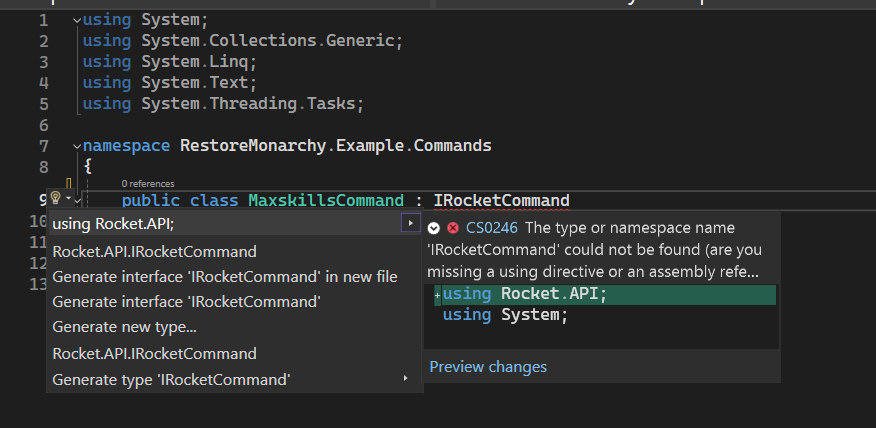
Task: Choose the first Rocket.API.IRocketCommand suggestion
Action: point(154,251)
